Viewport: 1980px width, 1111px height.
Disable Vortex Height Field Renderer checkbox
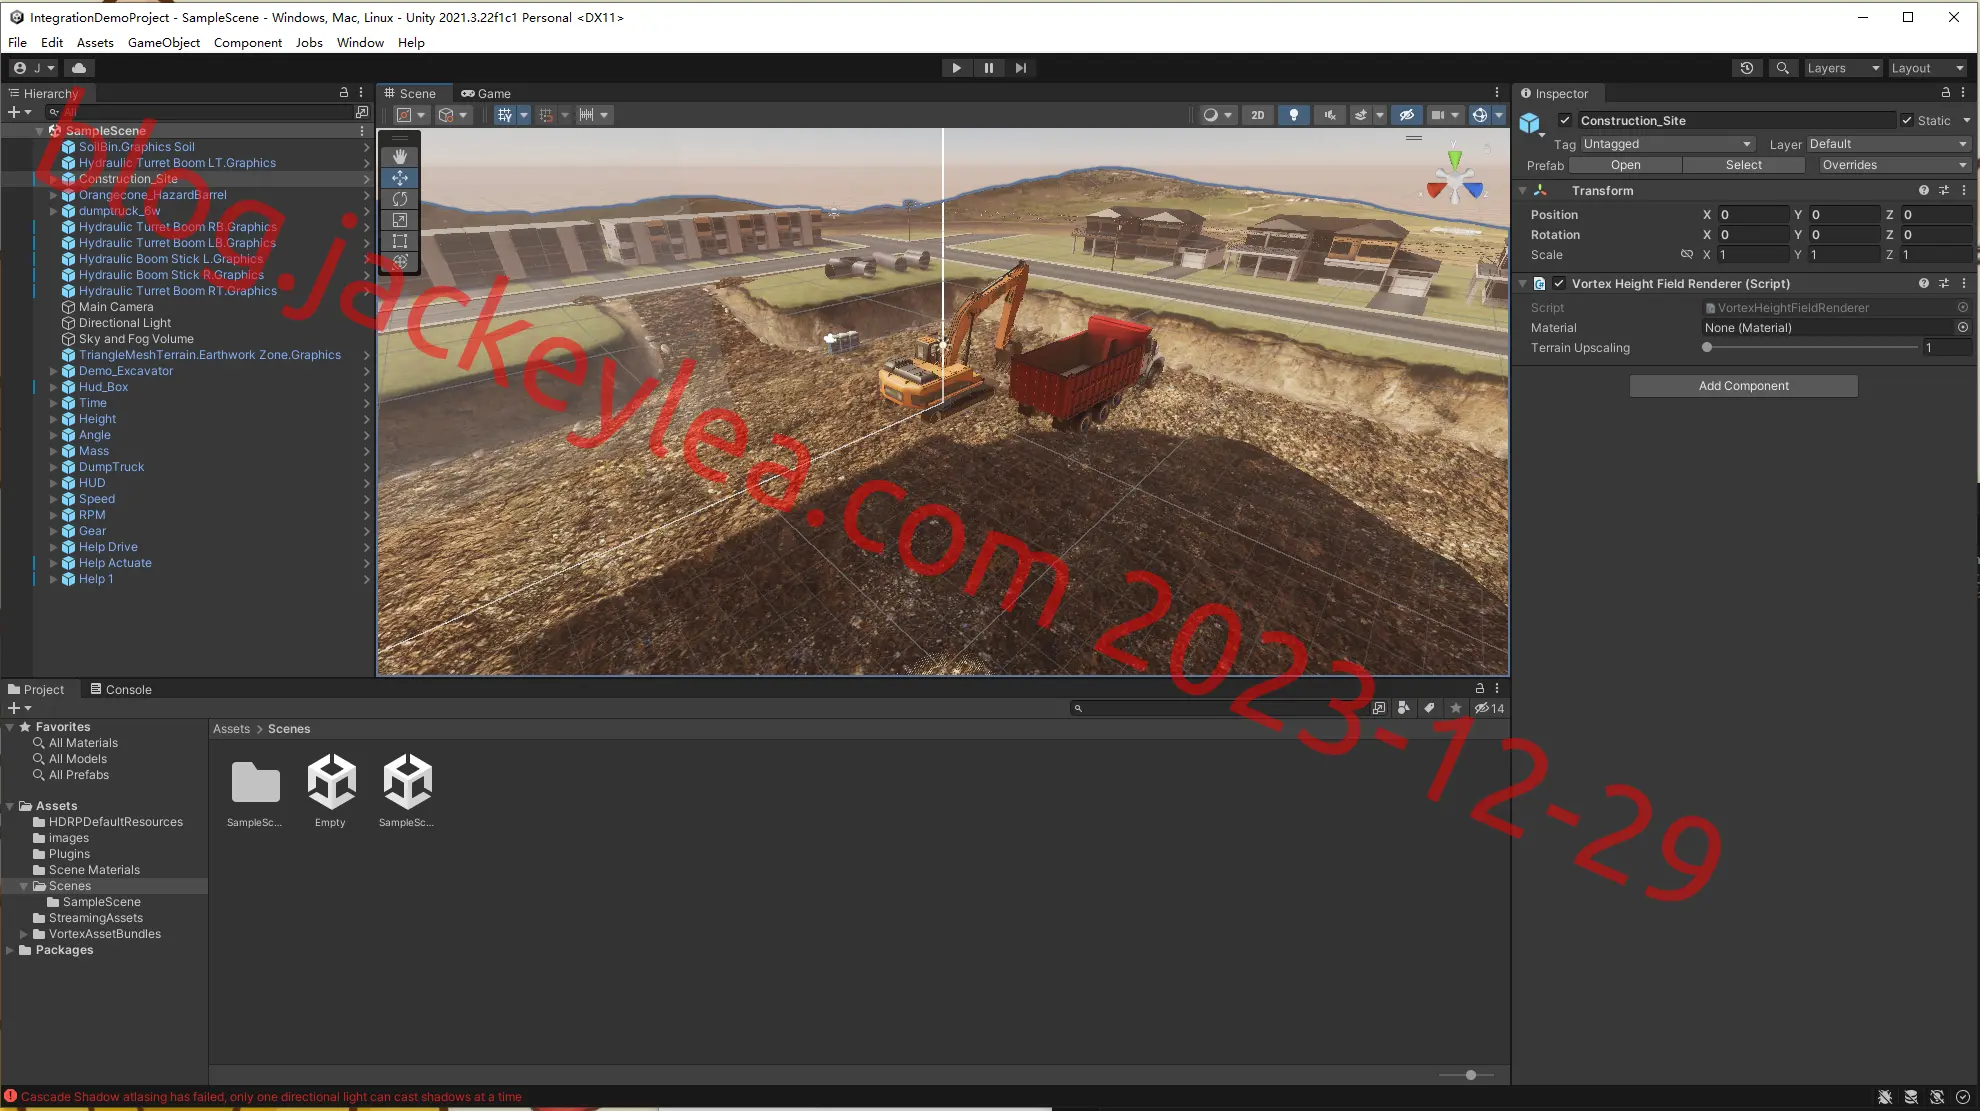tap(1559, 284)
